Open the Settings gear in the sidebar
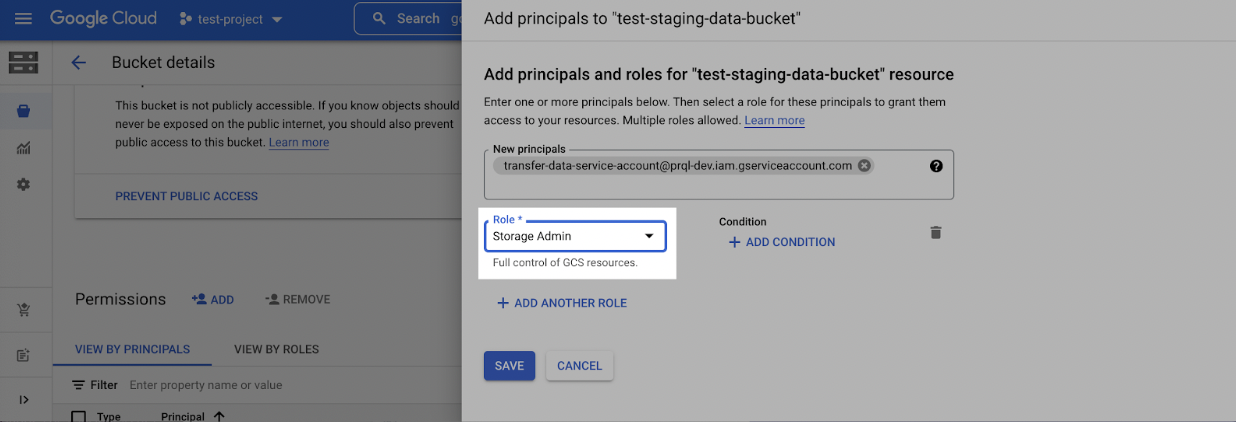 (23, 185)
